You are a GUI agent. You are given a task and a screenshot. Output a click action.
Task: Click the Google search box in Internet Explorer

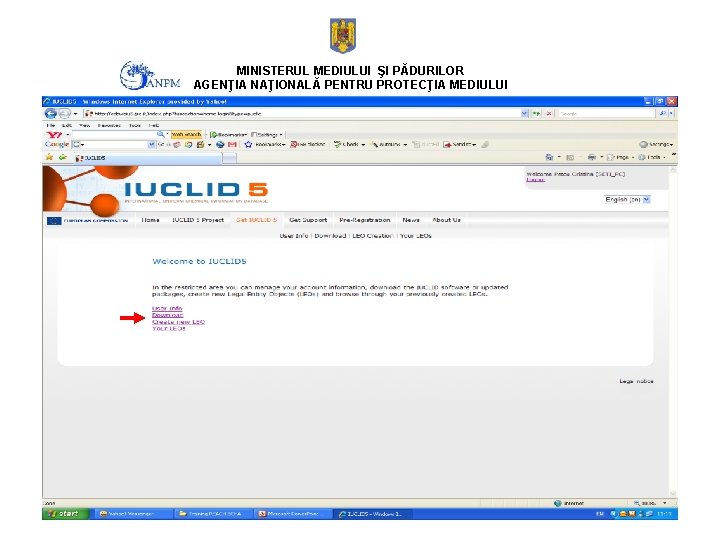606,113
